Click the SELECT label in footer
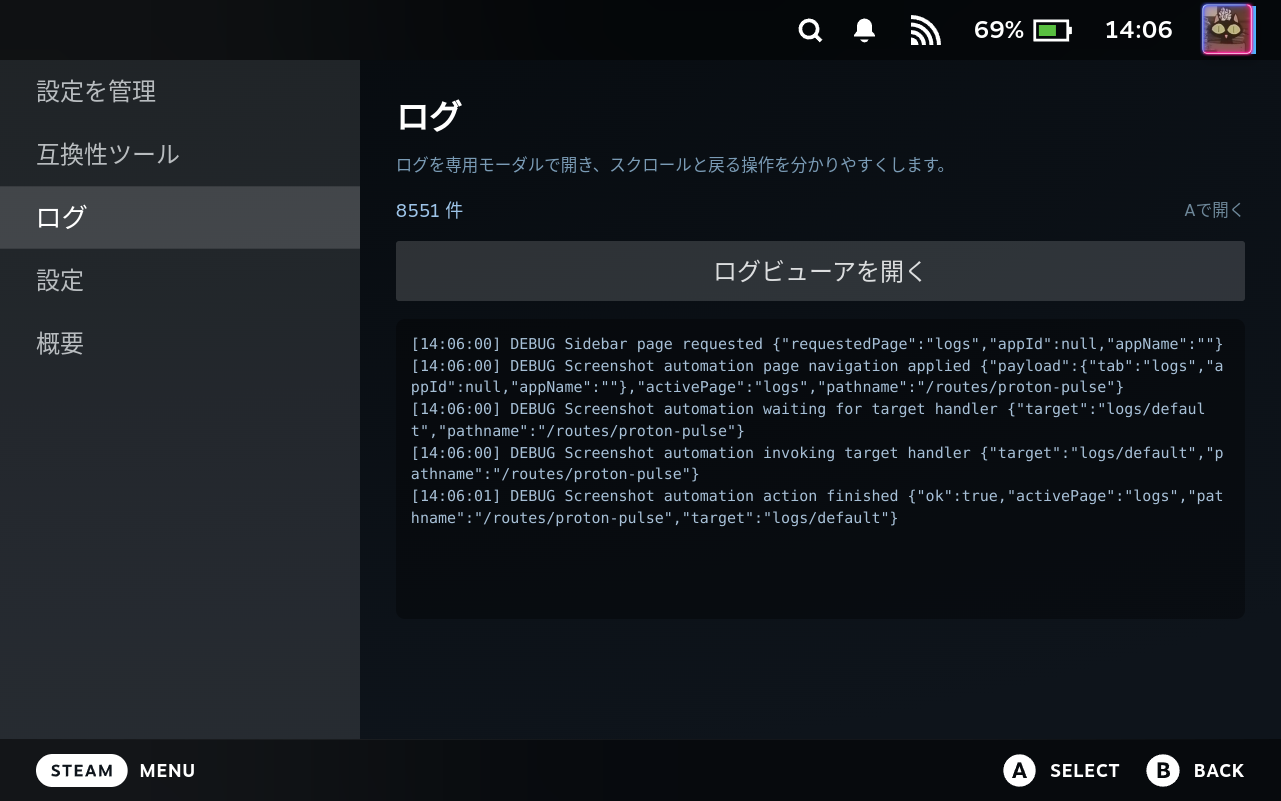This screenshot has width=1281, height=801. point(1085,771)
